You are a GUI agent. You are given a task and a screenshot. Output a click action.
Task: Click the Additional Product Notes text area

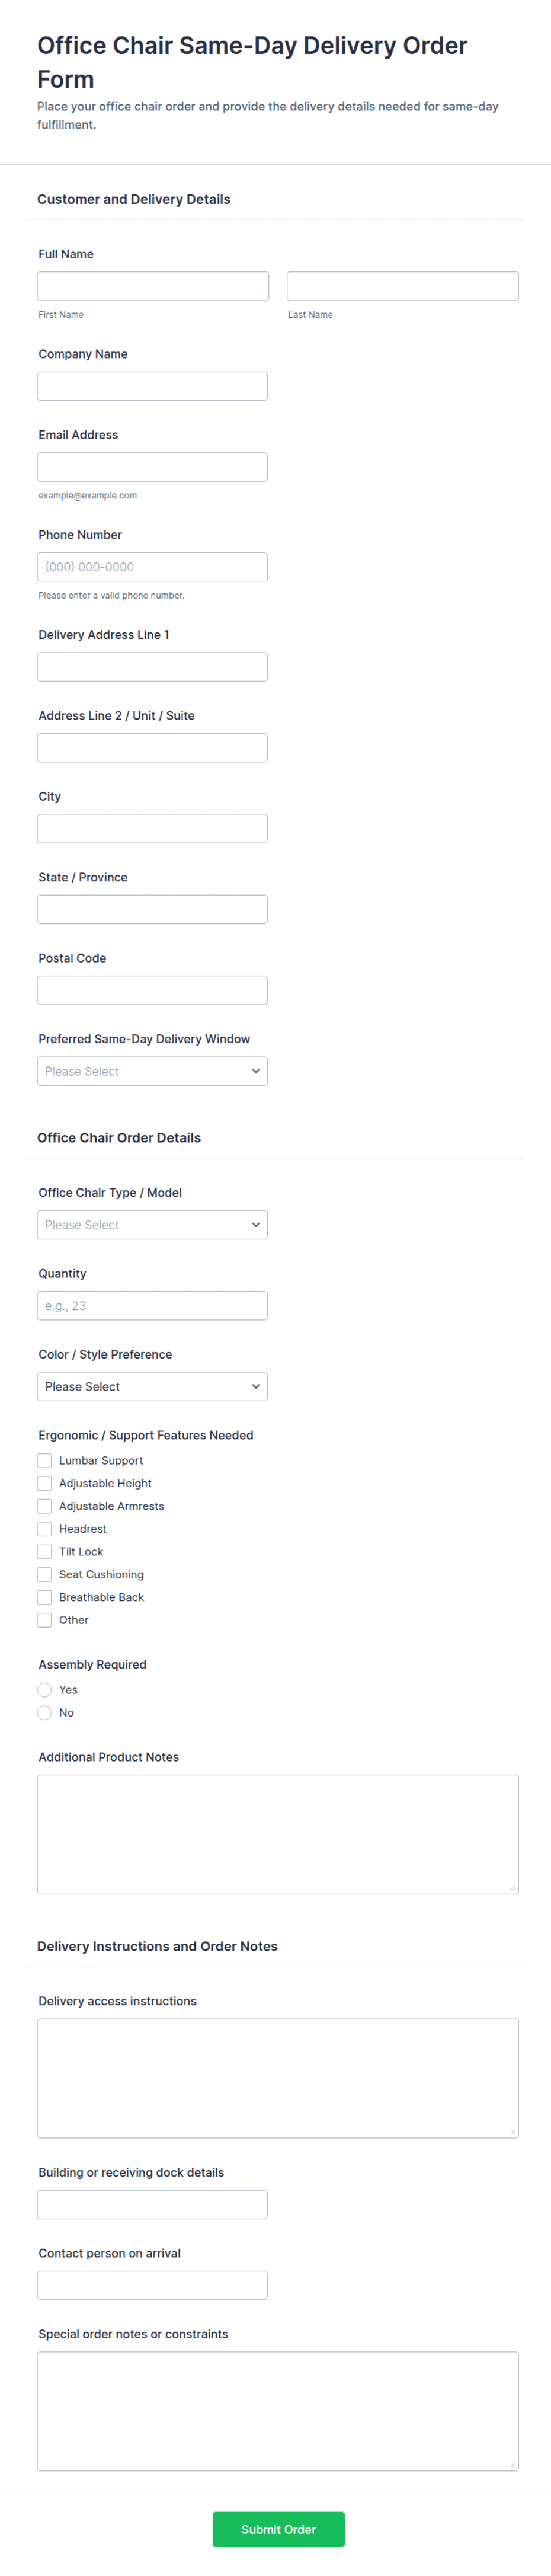tap(278, 1834)
